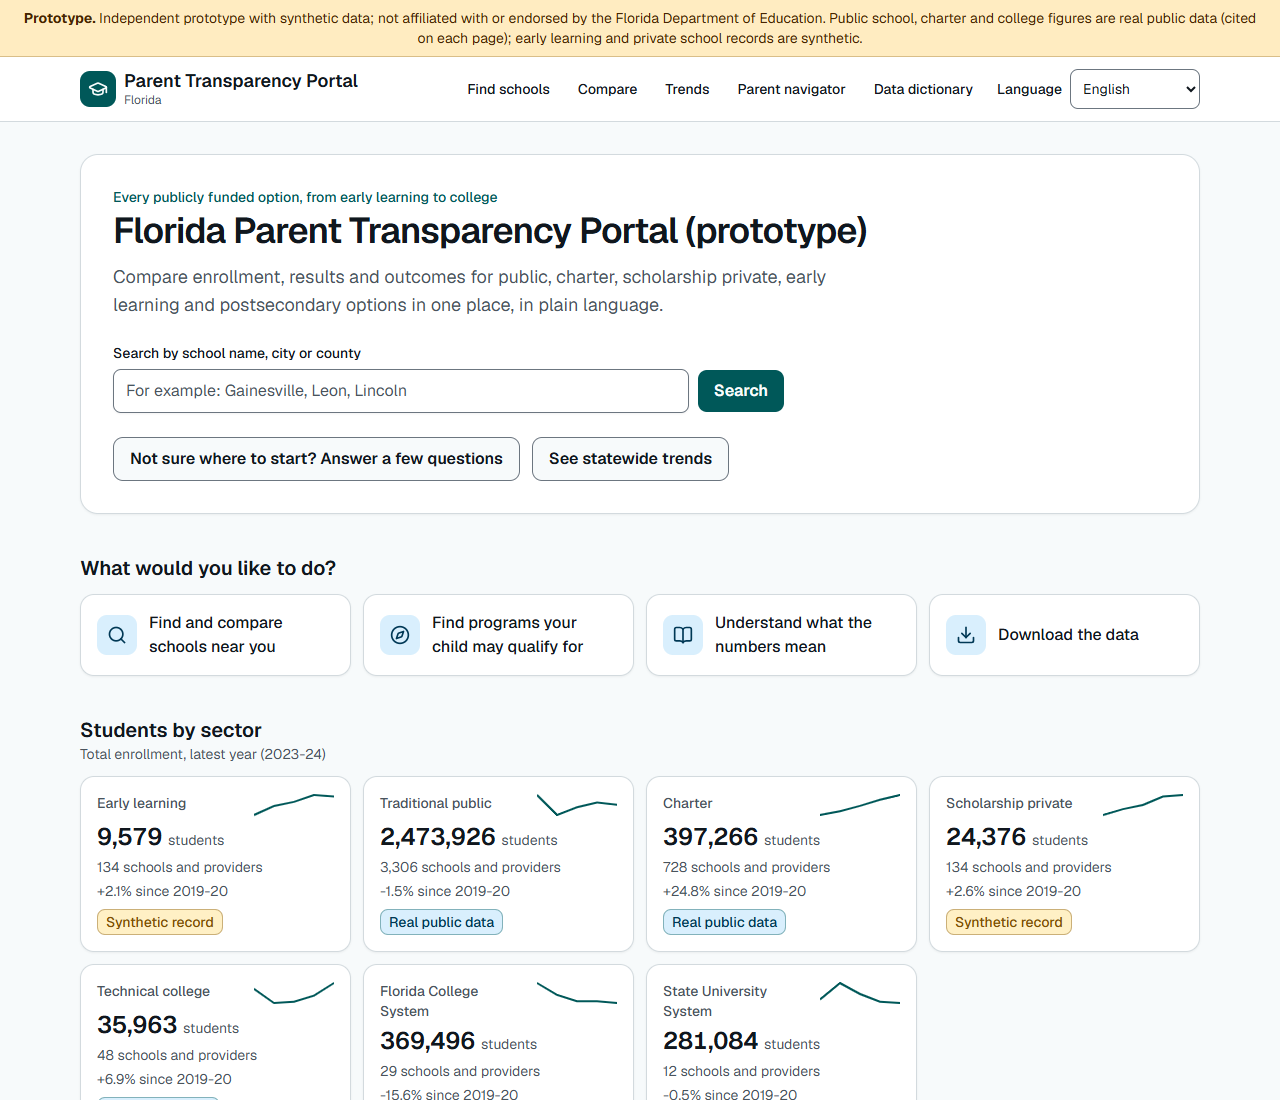Click the 35,963 Technical college figure
Screen dimensions: 1280x1100
click(137, 1025)
